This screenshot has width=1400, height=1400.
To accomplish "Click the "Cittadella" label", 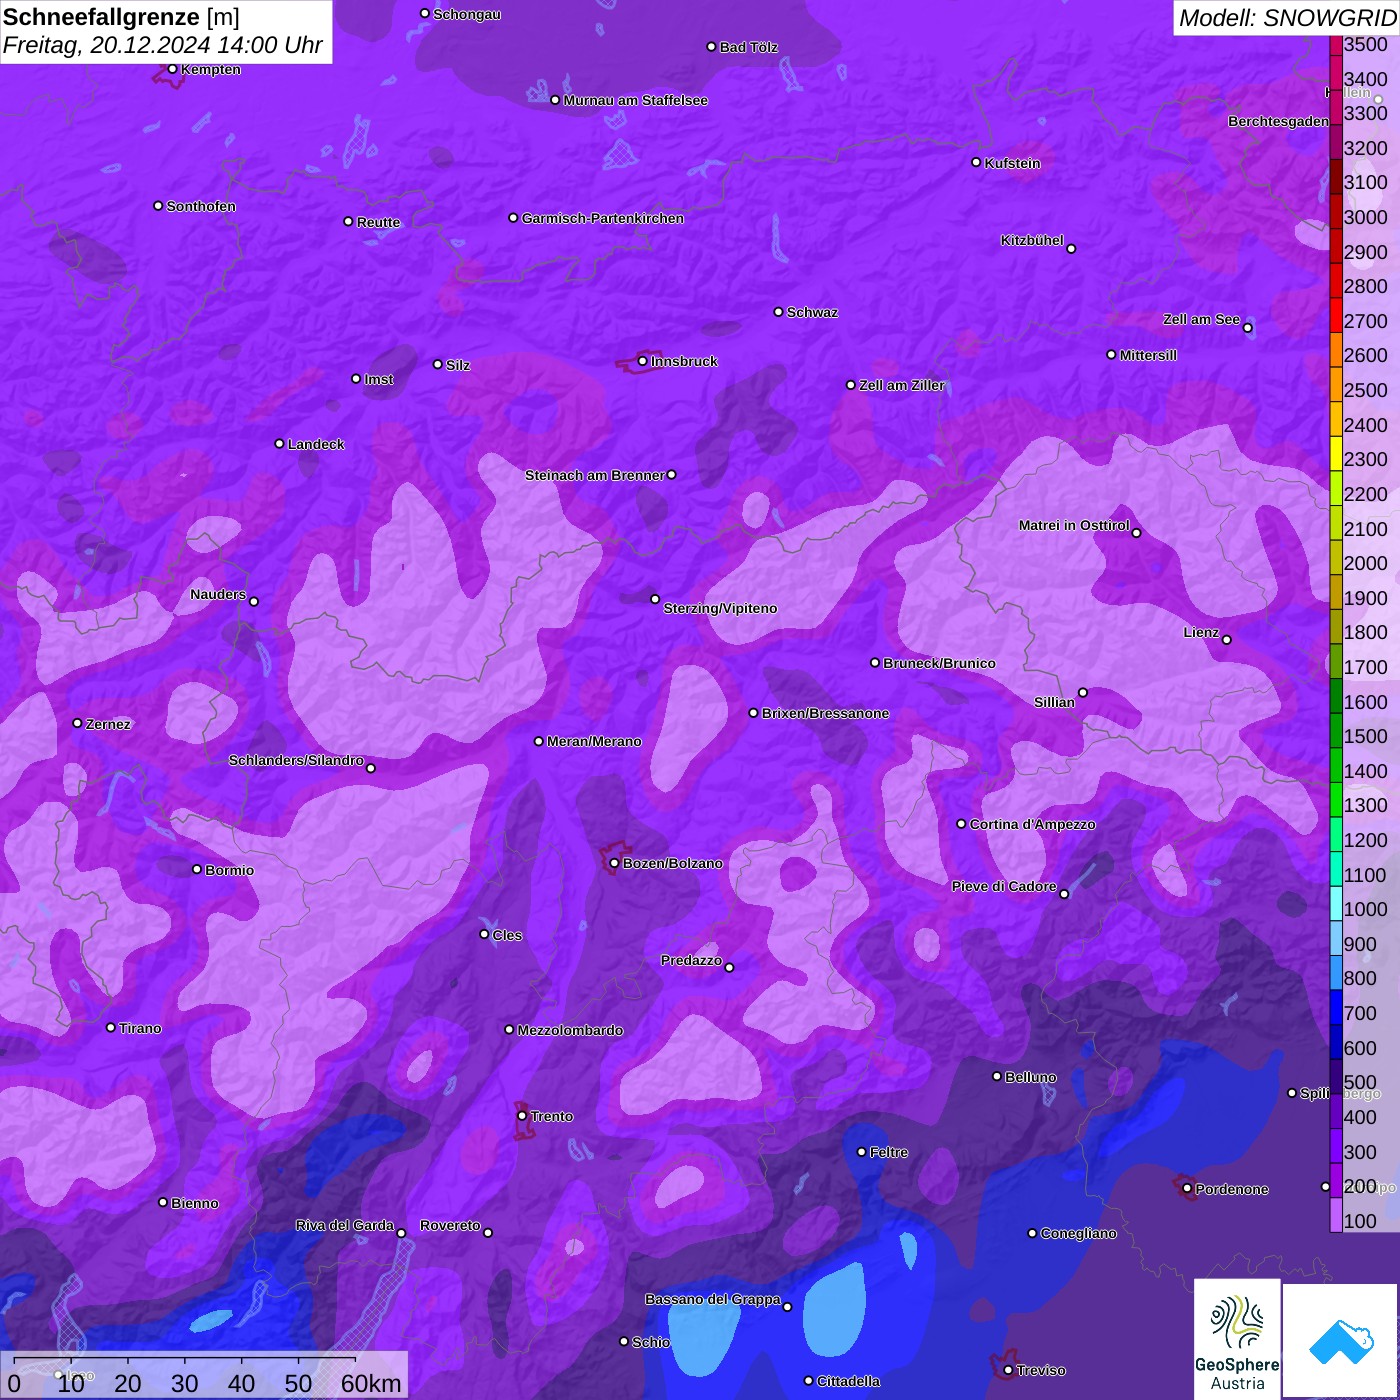I will (849, 1381).
